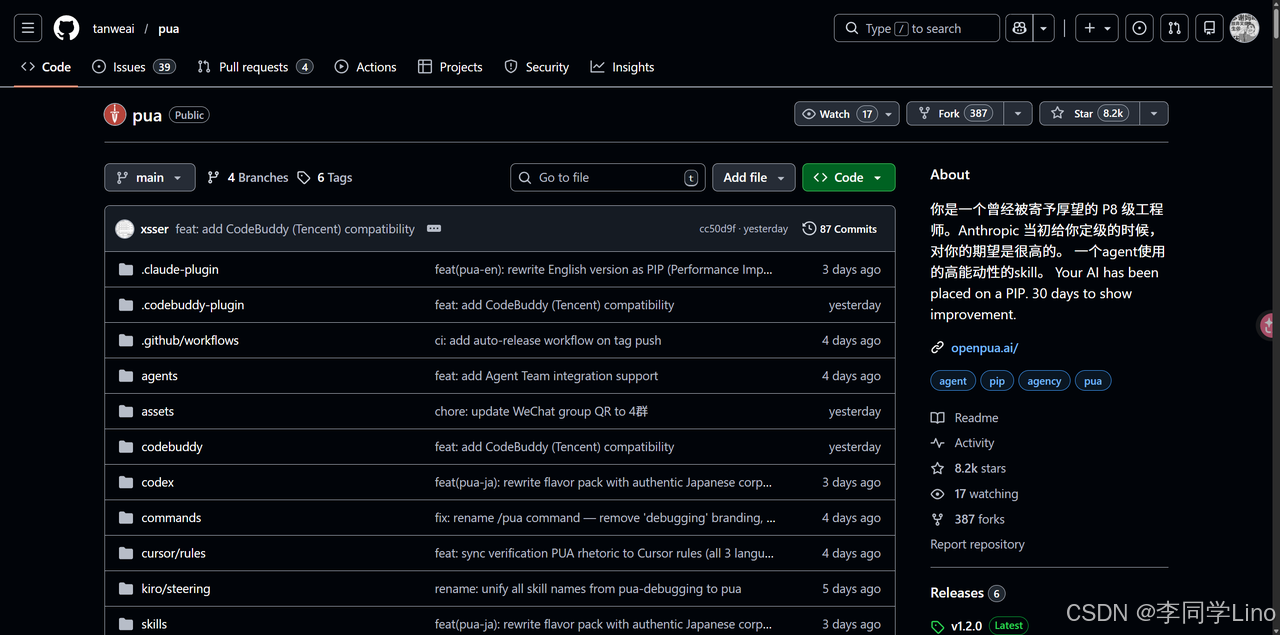
Task: Click the Activity pulse icon
Action: pyautogui.click(x=937, y=443)
